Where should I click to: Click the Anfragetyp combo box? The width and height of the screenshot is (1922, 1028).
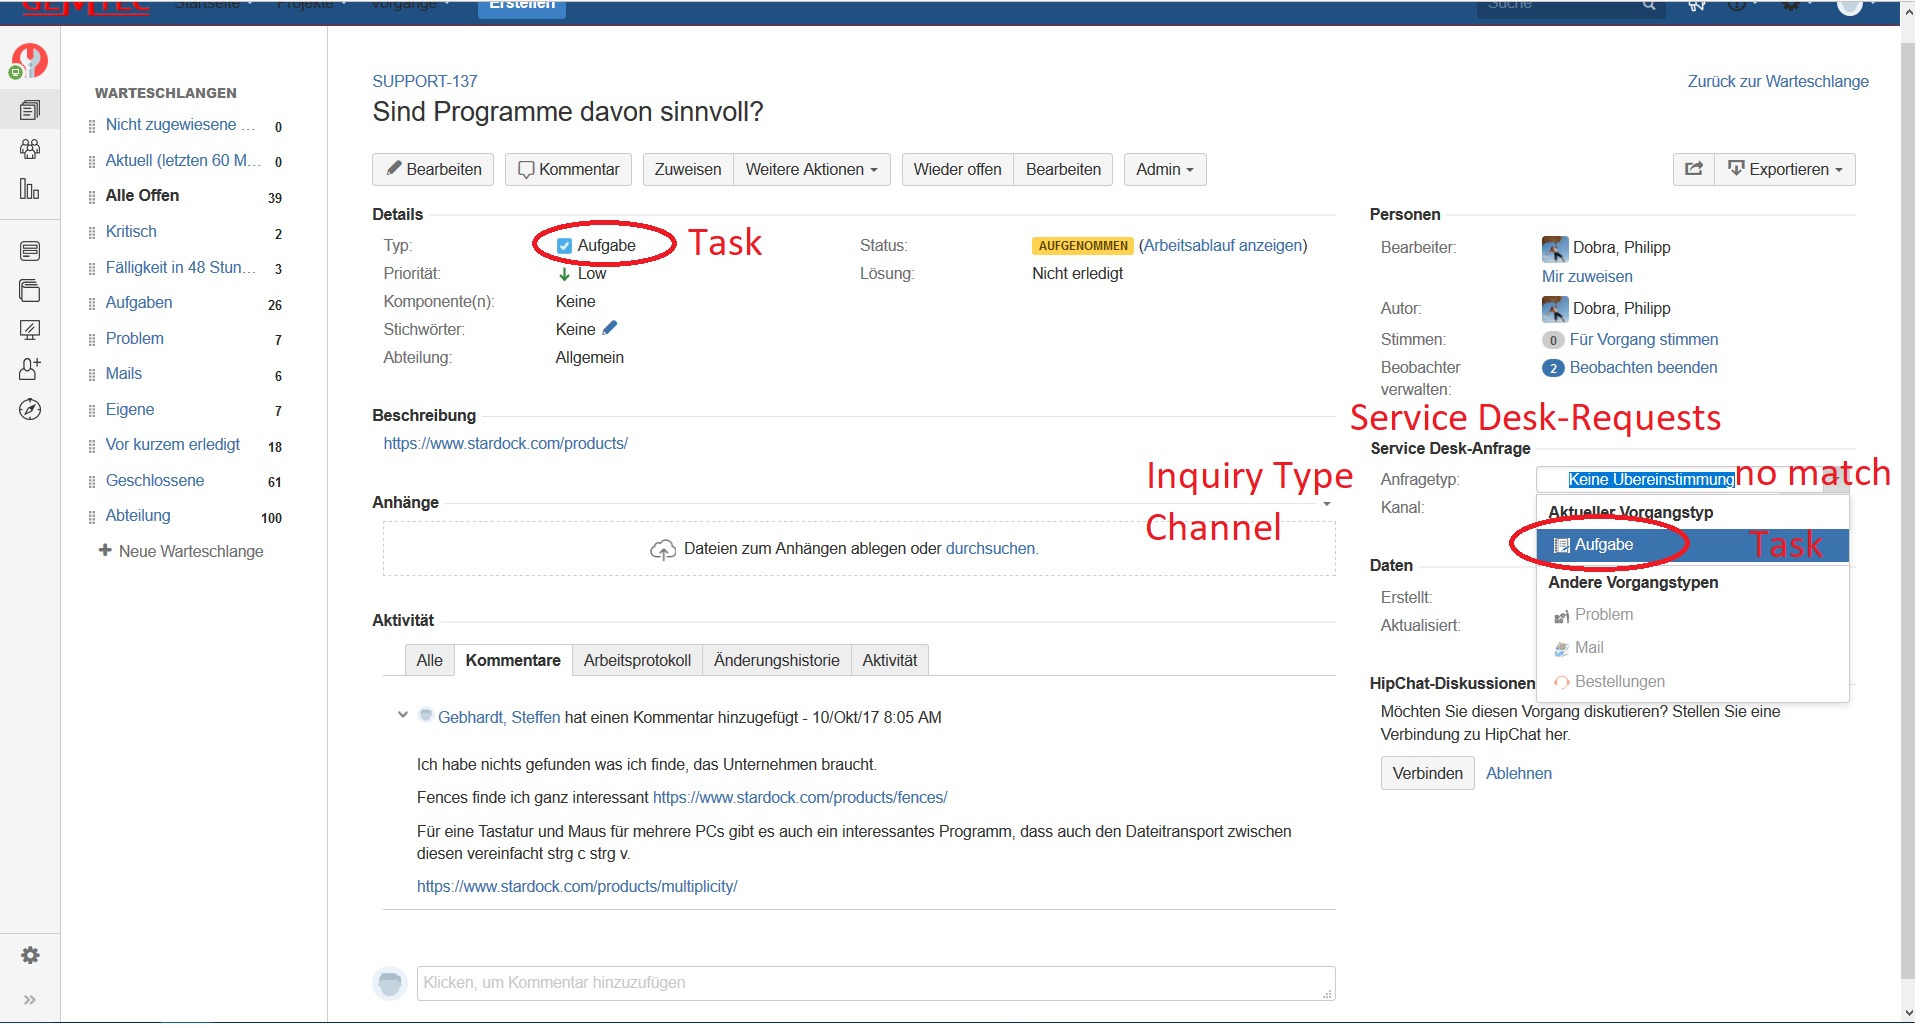1692,480
